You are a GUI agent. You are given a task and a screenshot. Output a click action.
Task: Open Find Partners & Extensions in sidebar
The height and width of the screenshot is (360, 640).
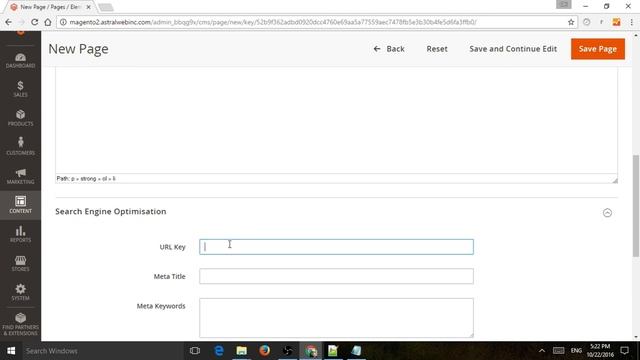click(20, 324)
